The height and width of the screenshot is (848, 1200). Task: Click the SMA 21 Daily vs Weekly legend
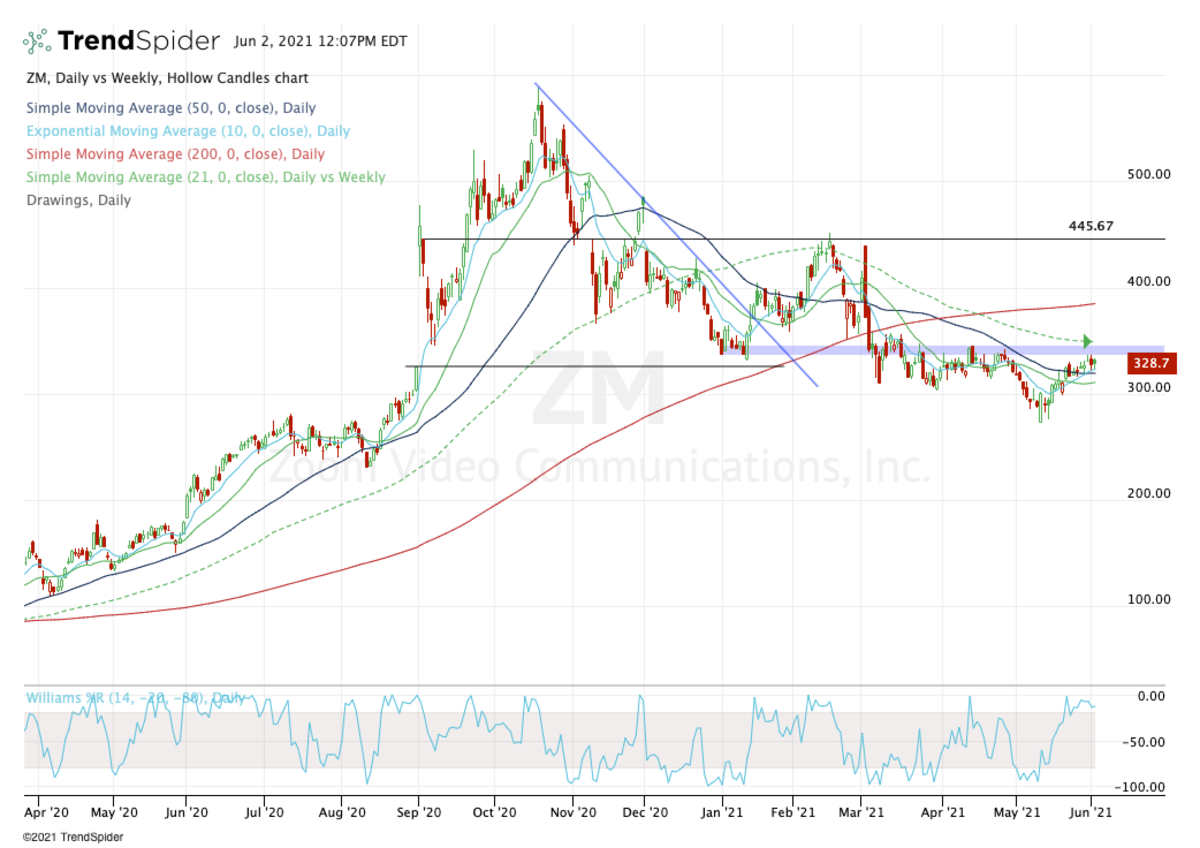pos(205,177)
